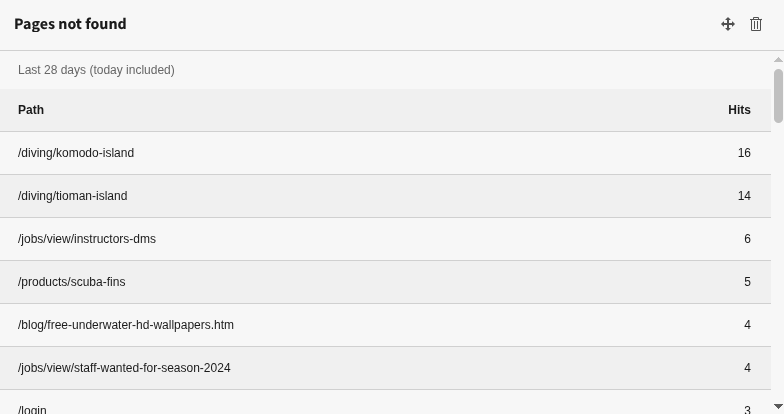Image resolution: width=784 pixels, height=414 pixels.
Task: Click the "Pages not found" widget title
Action: coord(70,24)
